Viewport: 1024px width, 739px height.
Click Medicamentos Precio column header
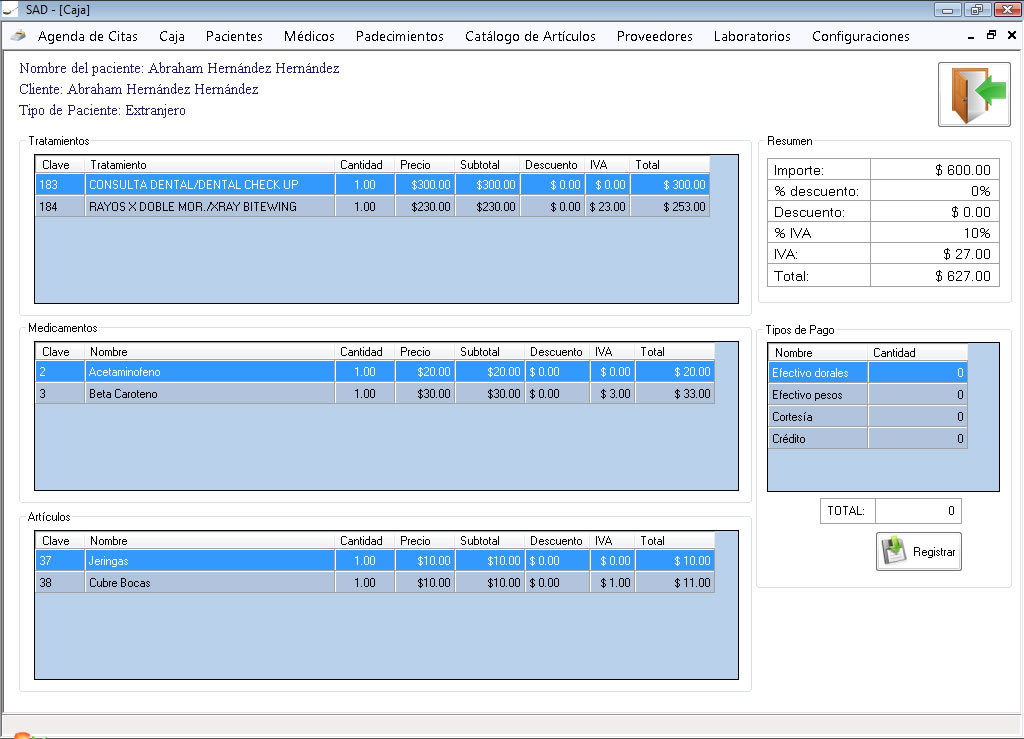click(x=424, y=352)
